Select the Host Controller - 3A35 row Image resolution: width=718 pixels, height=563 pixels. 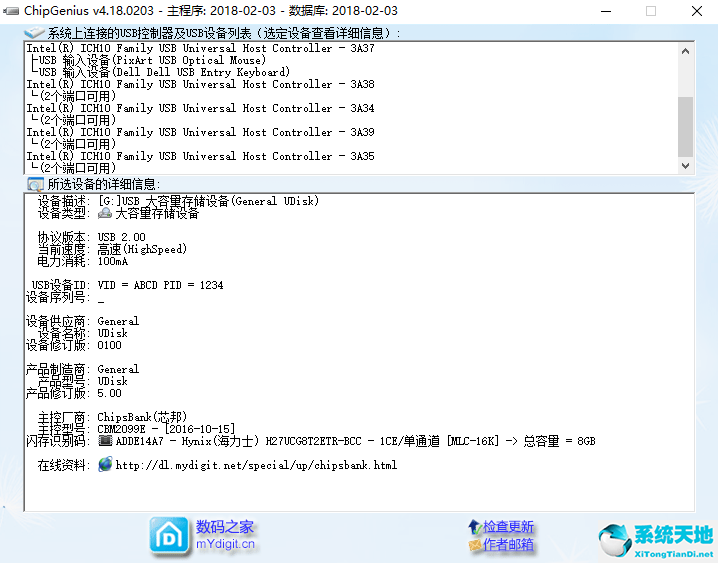coord(200,156)
